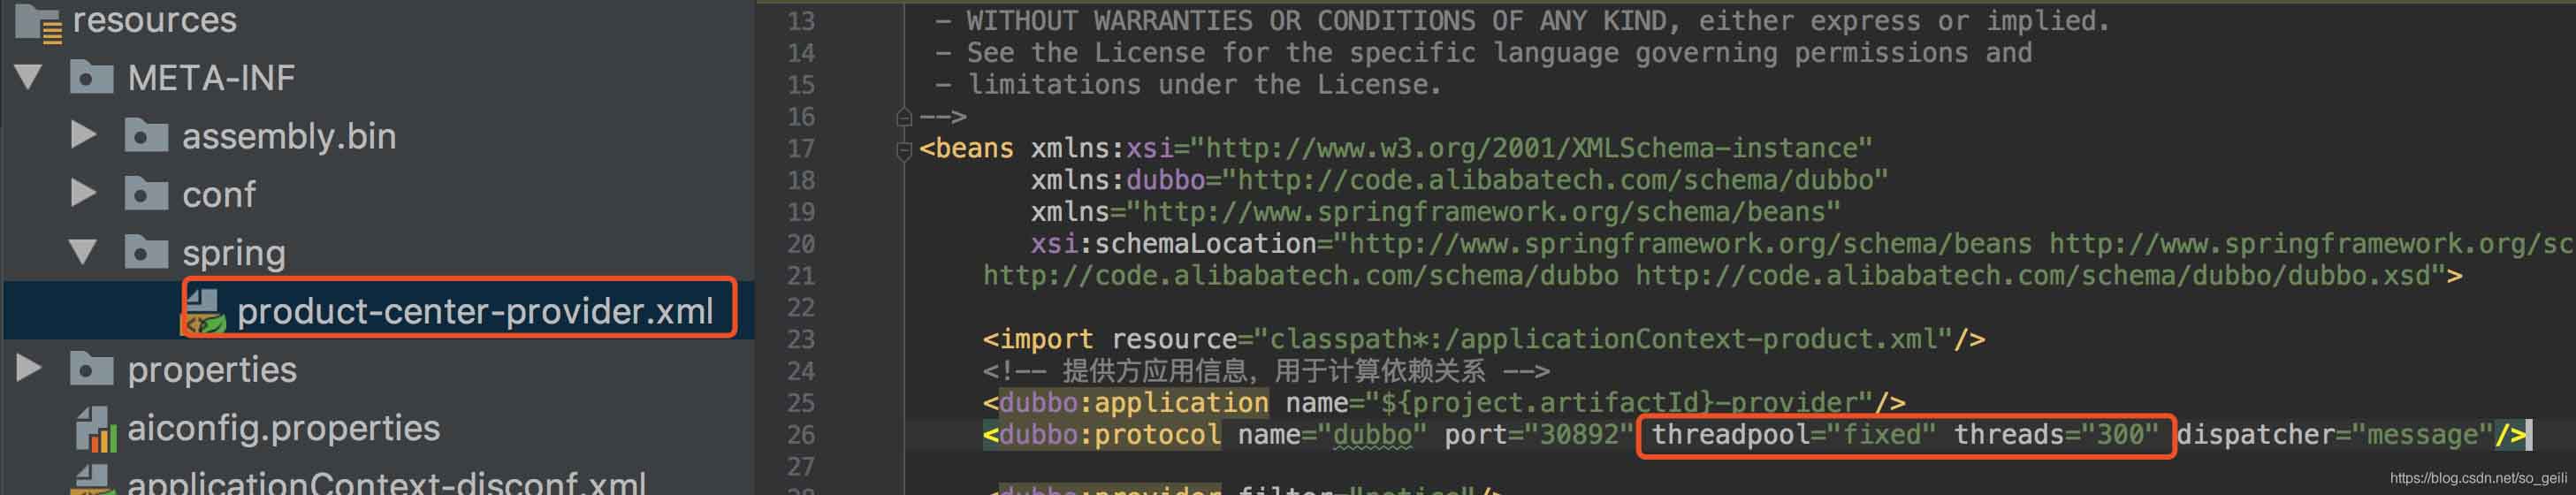Screen dimensions: 2576x495
Task: Click the port="30892" attribute
Action: [x=1538, y=434]
